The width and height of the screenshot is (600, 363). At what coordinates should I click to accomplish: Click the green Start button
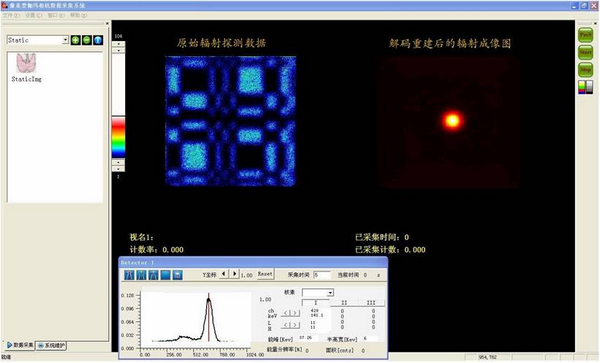pos(585,52)
